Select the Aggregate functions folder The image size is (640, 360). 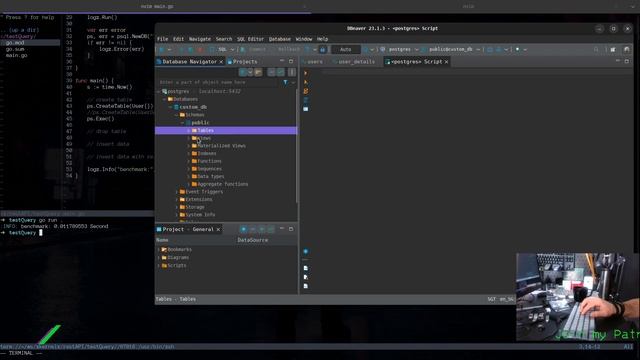222,184
